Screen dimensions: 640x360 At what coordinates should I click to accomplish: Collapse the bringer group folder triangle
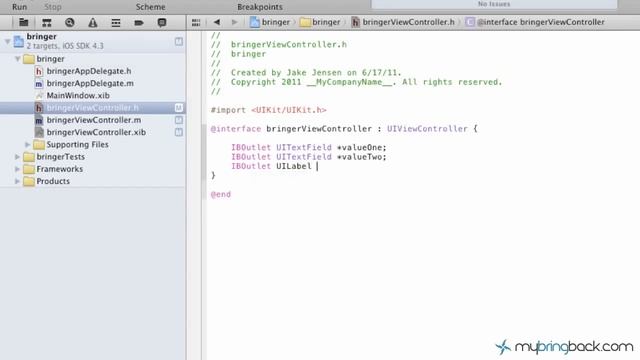(18, 59)
